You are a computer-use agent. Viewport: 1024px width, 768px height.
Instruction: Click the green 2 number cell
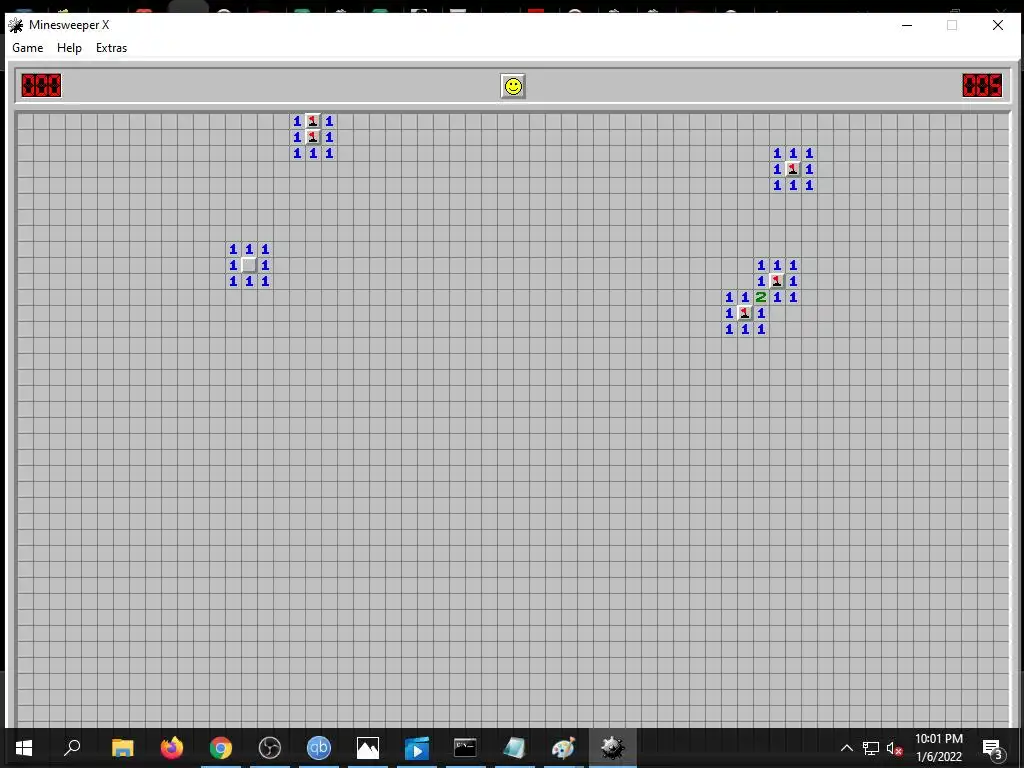[x=761, y=297]
